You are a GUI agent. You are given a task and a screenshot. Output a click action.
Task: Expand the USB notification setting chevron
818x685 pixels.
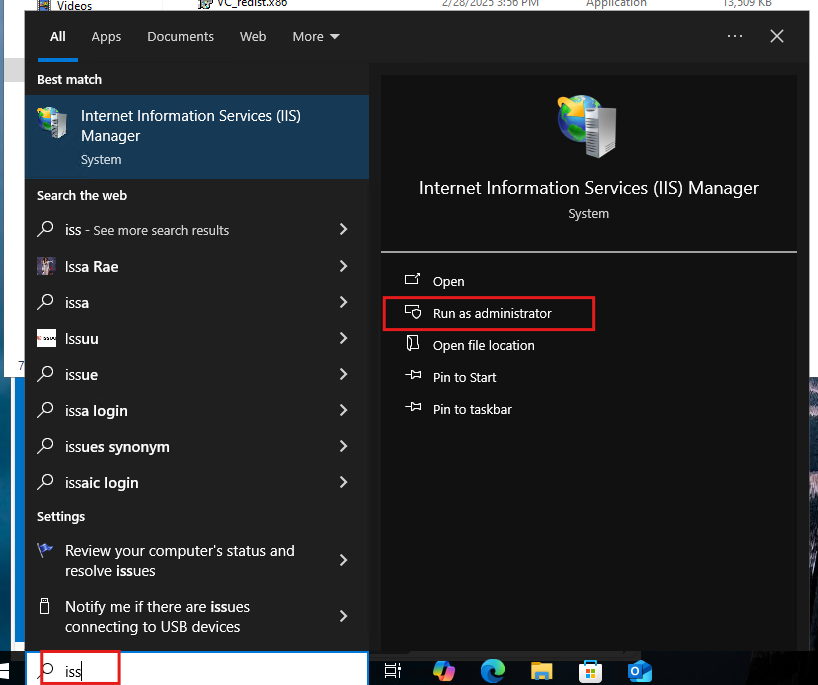coord(343,616)
